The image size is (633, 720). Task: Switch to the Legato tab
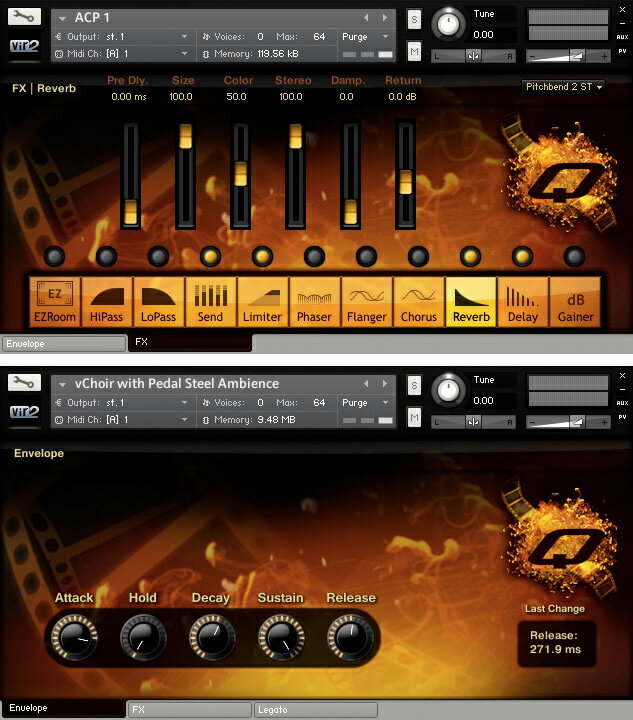coord(315,710)
